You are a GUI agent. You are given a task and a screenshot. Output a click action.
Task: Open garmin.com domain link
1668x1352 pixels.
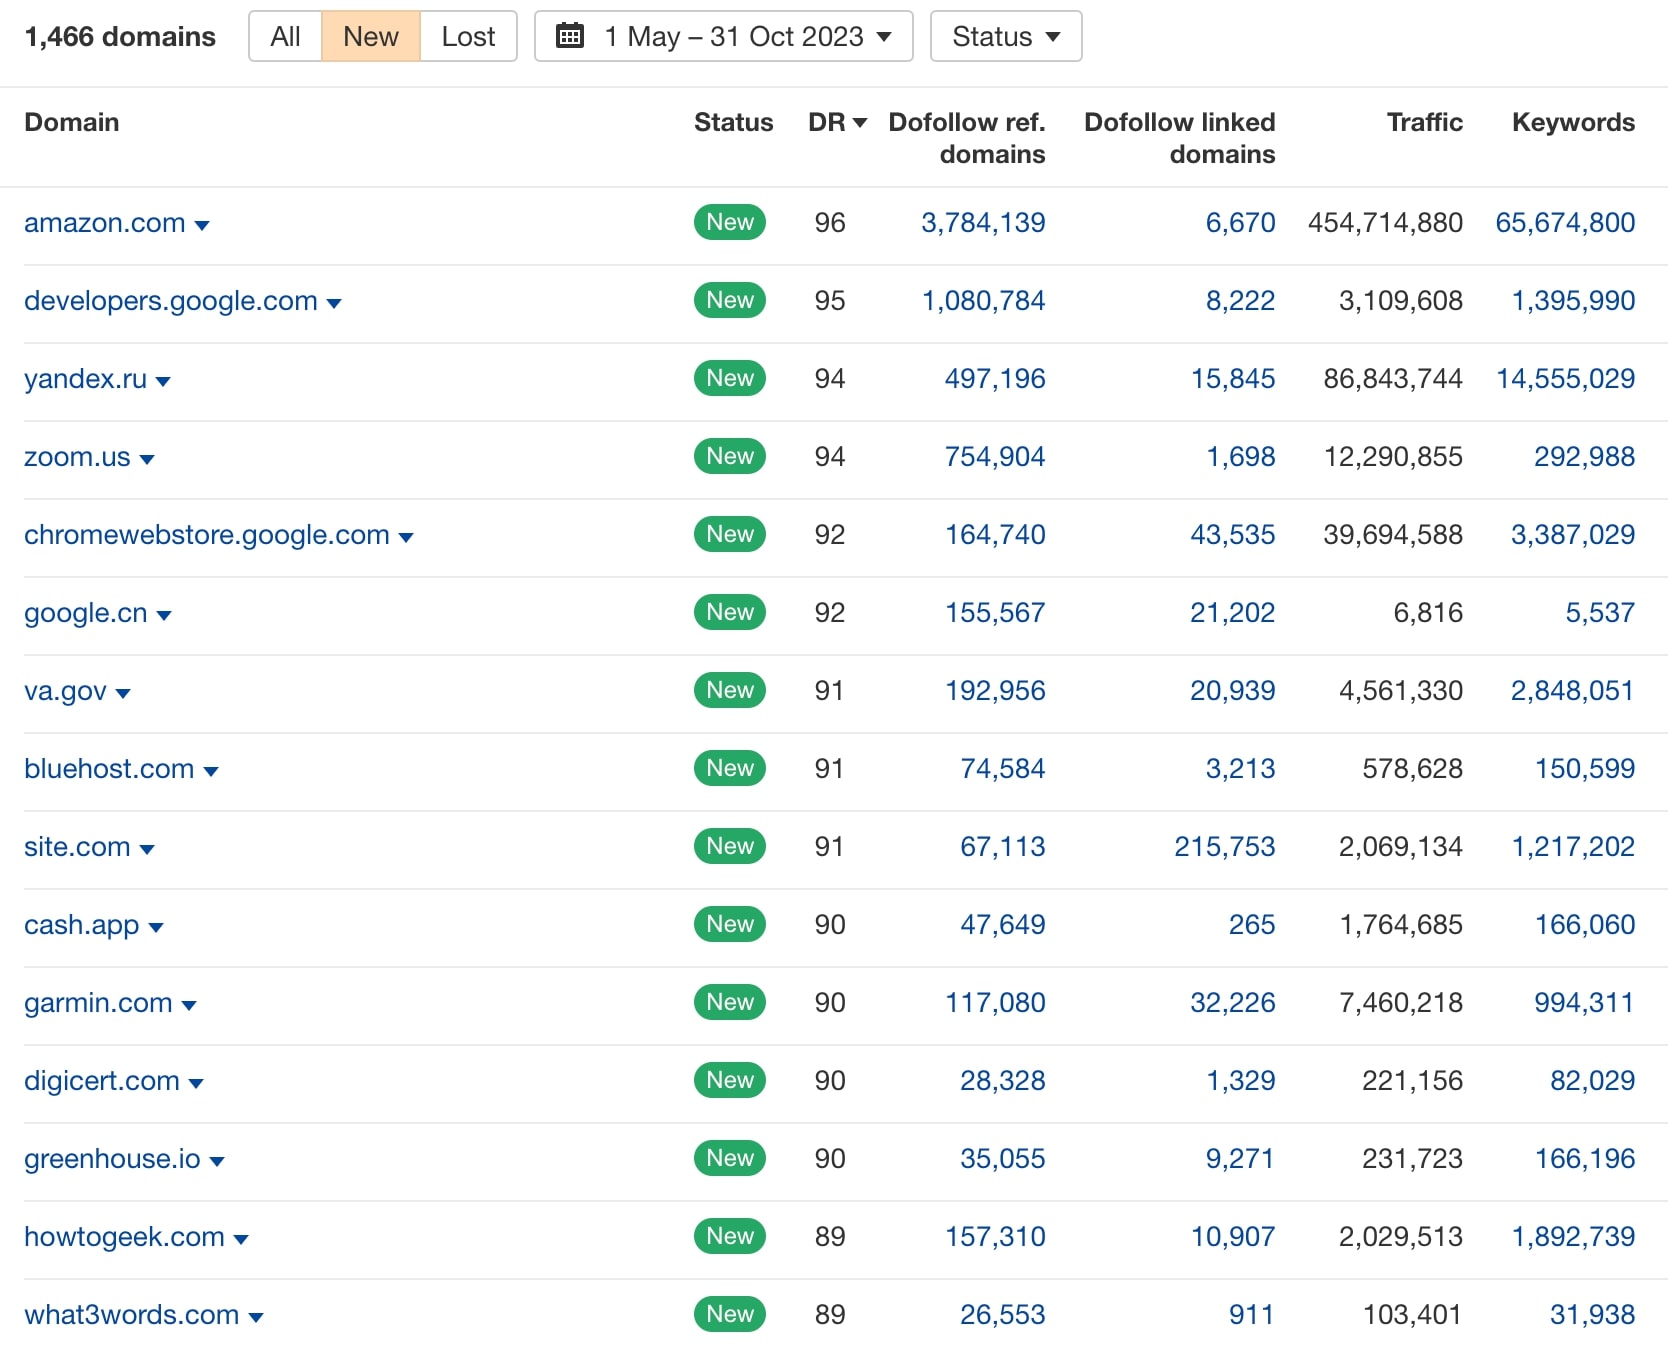[x=98, y=1002]
